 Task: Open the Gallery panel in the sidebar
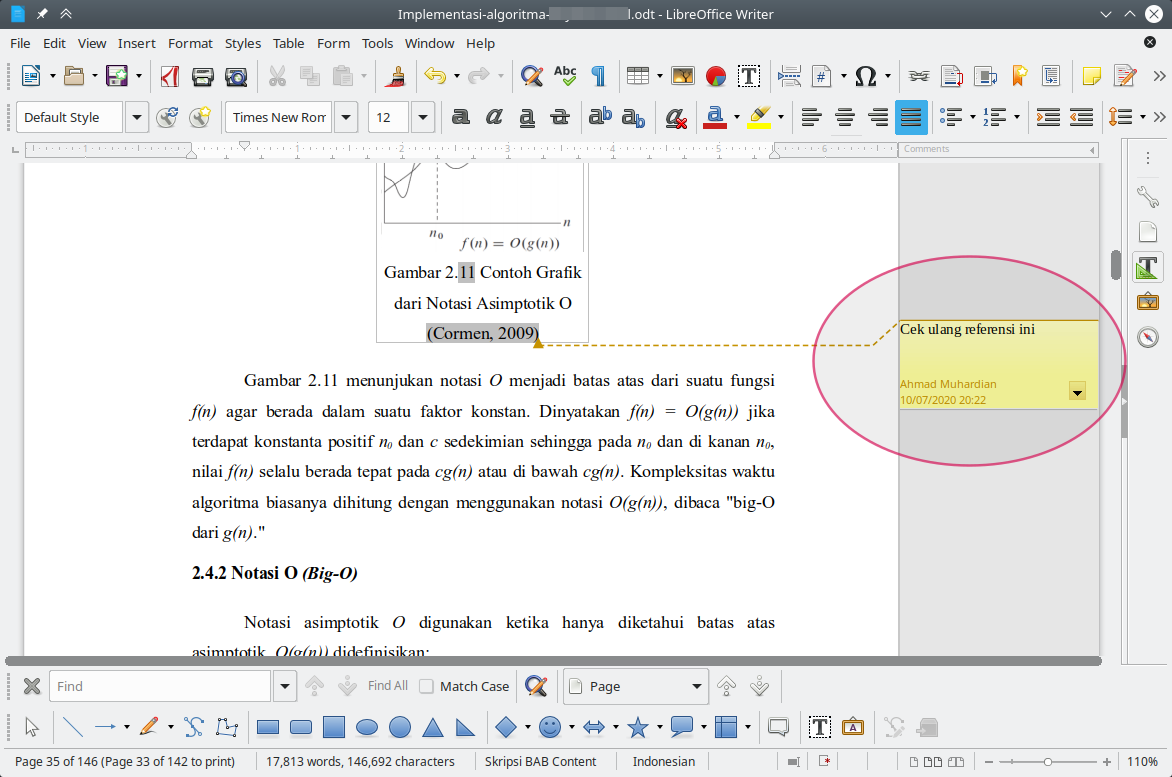[x=1147, y=301]
